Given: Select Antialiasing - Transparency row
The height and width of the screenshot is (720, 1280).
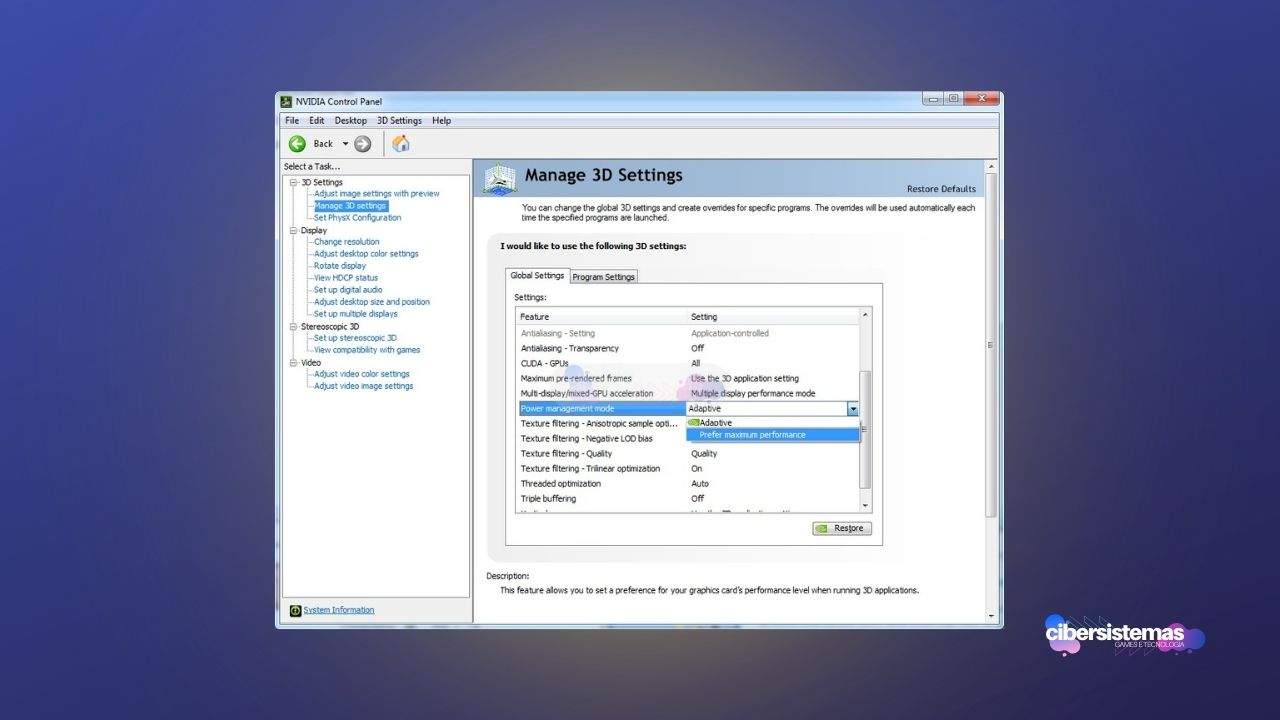Looking at the screenshot, I should pyautogui.click(x=688, y=348).
